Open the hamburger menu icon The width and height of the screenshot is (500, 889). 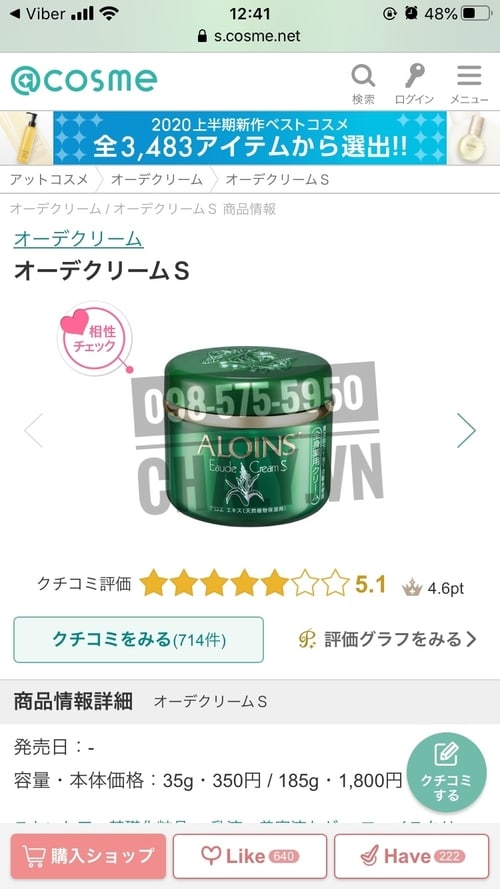469,76
